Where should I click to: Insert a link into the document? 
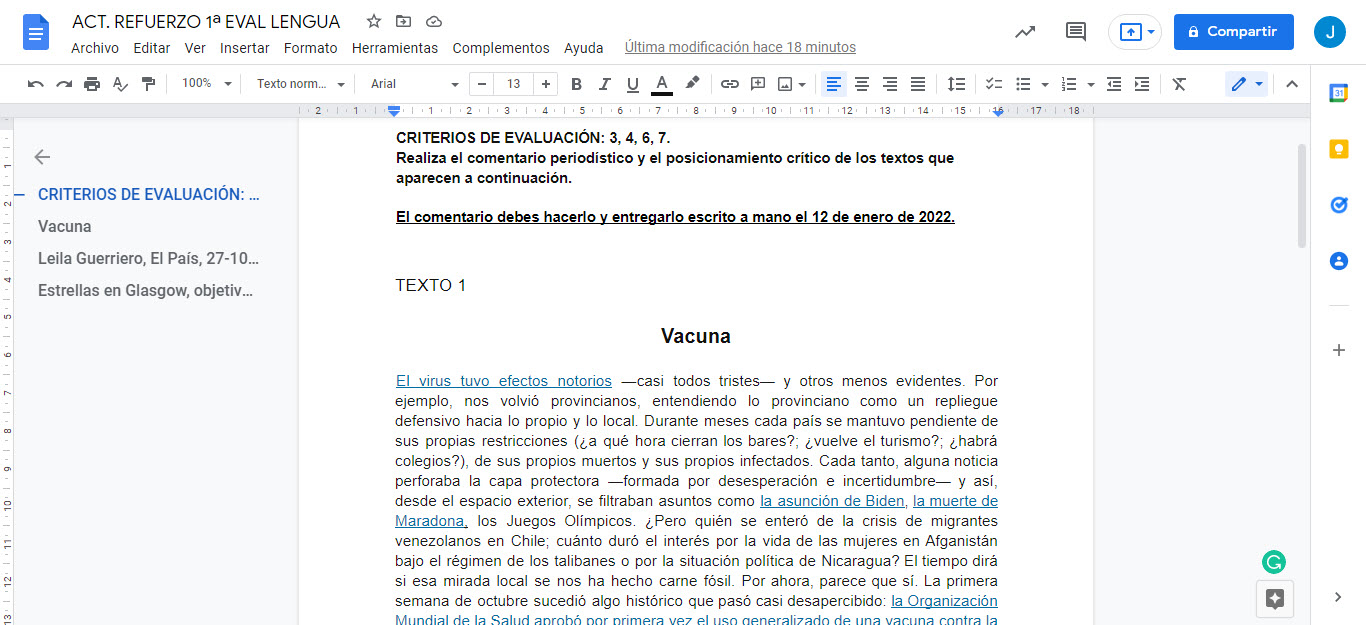[x=729, y=84]
